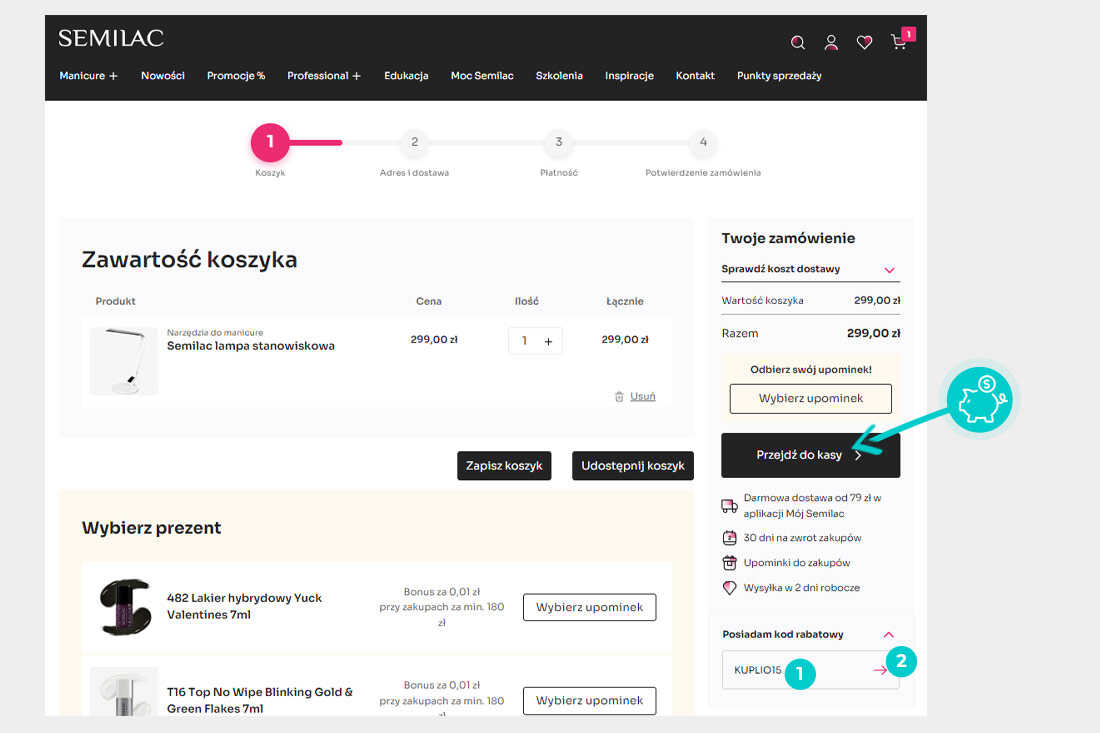Remove the lamp via the Usuń link
The image size is (1100, 733).
tap(643, 396)
